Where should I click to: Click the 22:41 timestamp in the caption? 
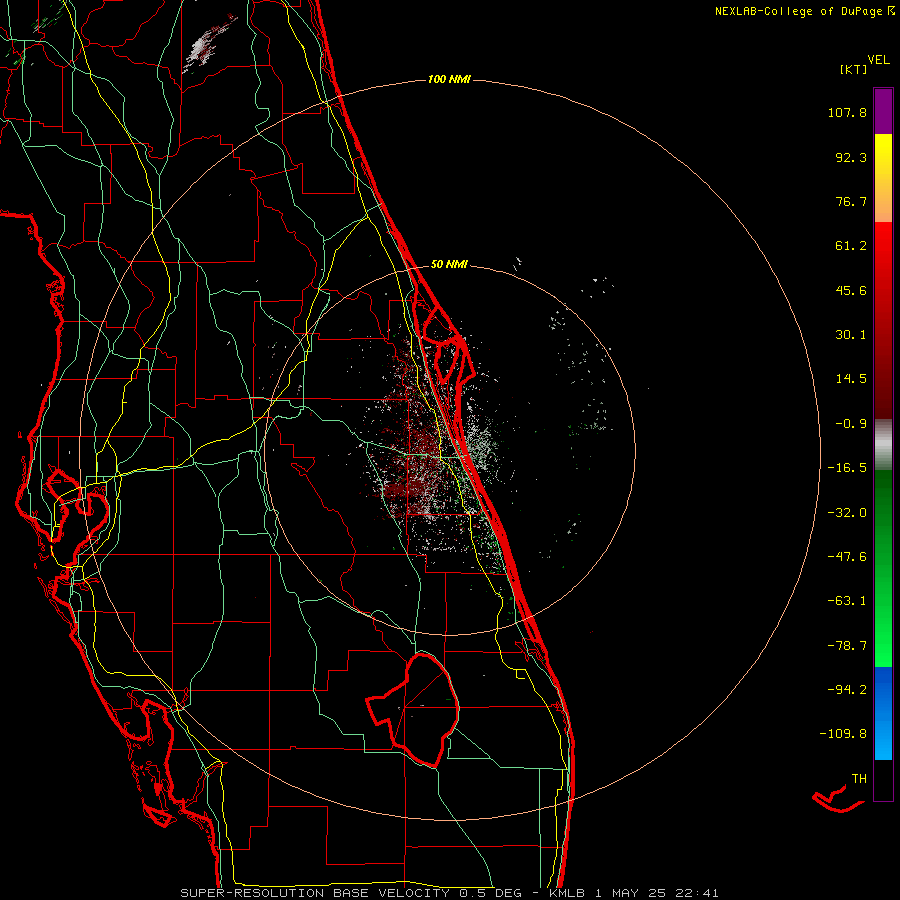click(x=699, y=893)
